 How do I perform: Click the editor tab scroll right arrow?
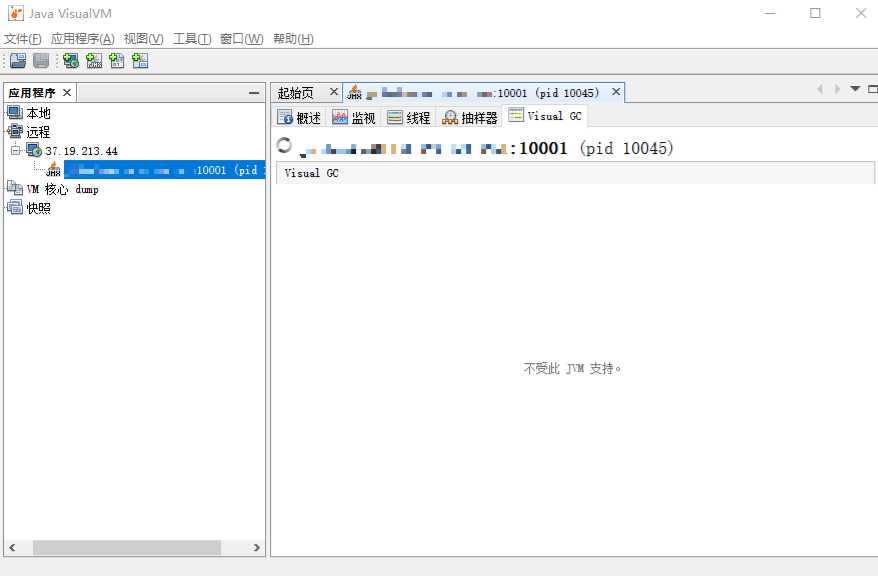click(837, 89)
